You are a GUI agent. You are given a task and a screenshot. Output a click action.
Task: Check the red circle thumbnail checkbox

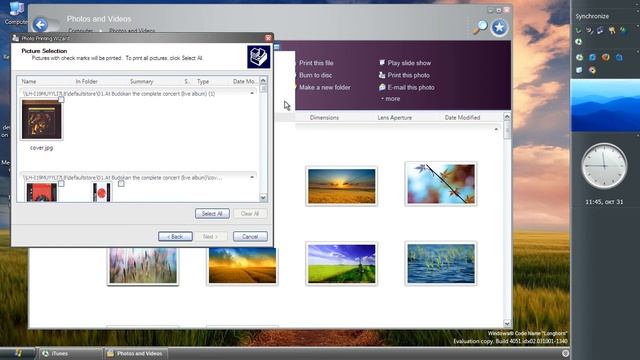[x=121, y=184]
